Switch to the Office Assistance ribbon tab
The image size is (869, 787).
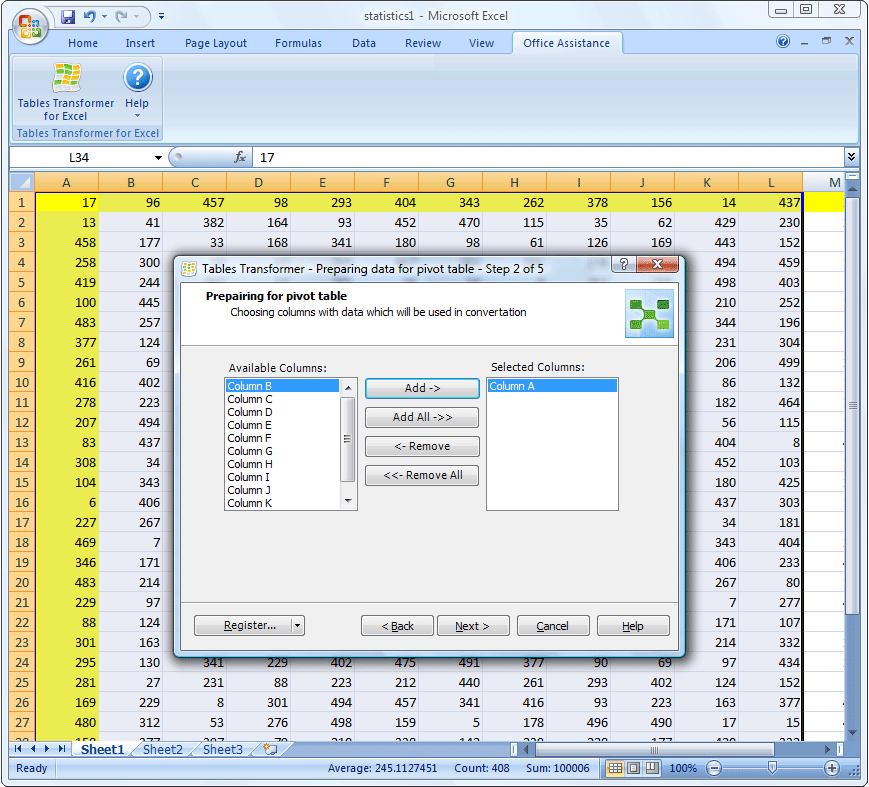[x=567, y=43]
